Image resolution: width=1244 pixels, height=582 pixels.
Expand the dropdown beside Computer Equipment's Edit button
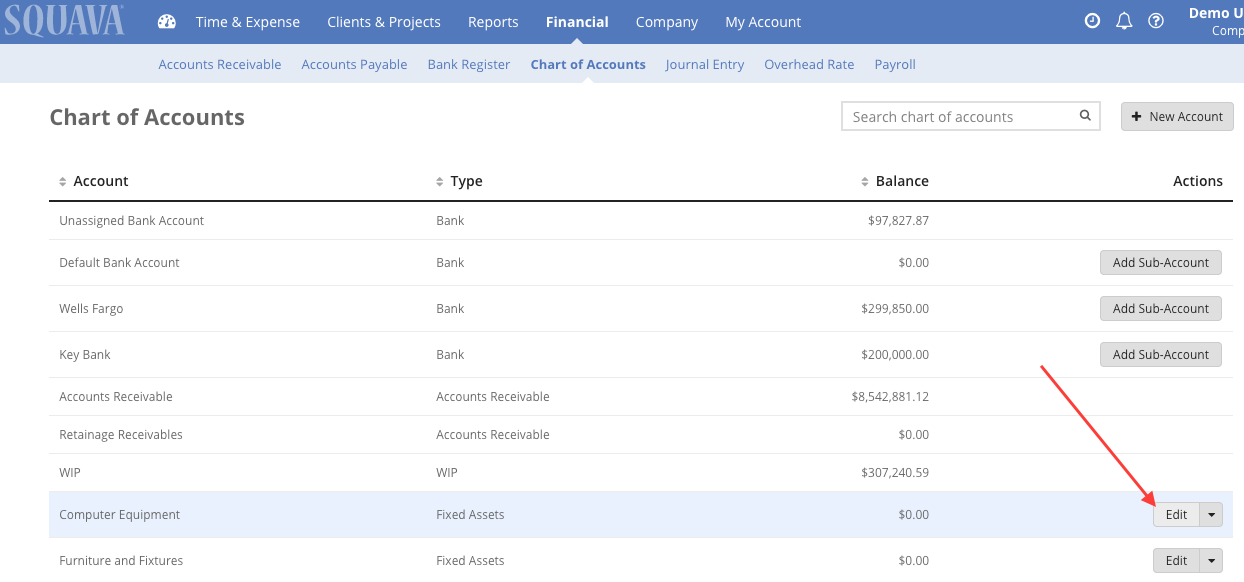click(x=1211, y=514)
